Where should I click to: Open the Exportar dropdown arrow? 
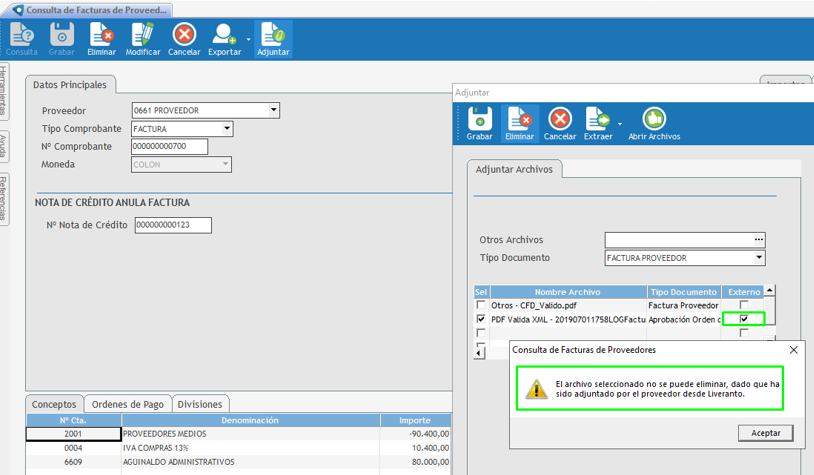coord(248,39)
